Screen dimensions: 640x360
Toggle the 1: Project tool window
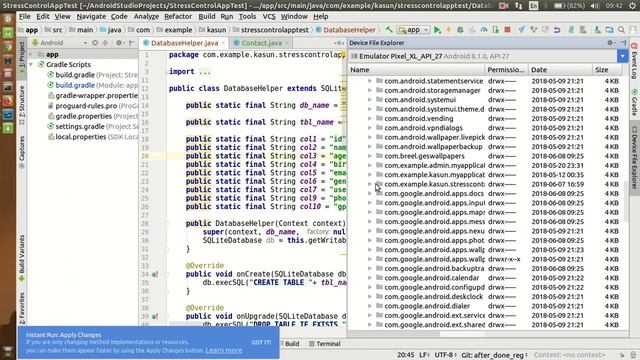[22, 58]
